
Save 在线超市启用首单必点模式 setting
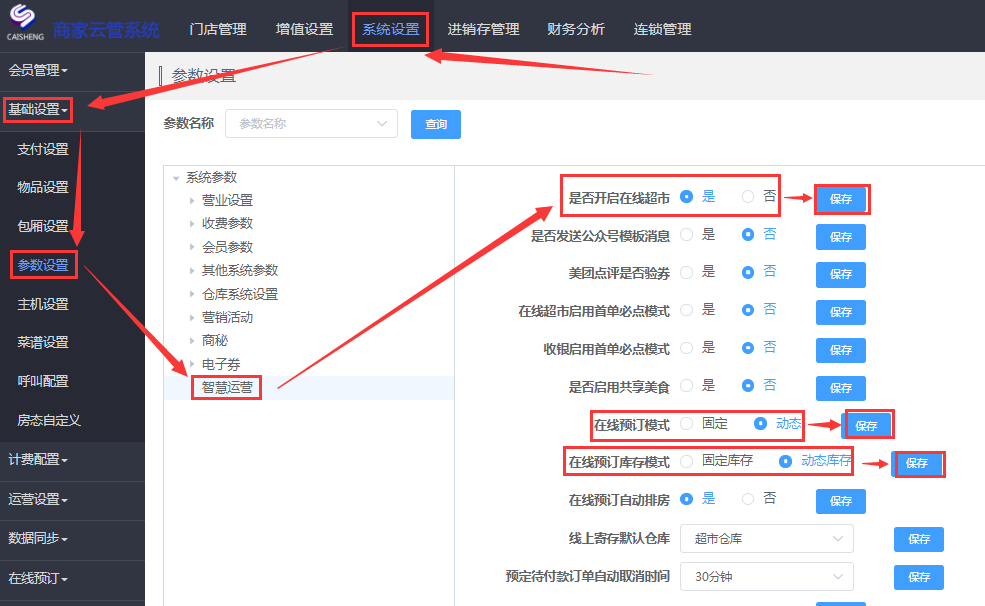click(841, 313)
